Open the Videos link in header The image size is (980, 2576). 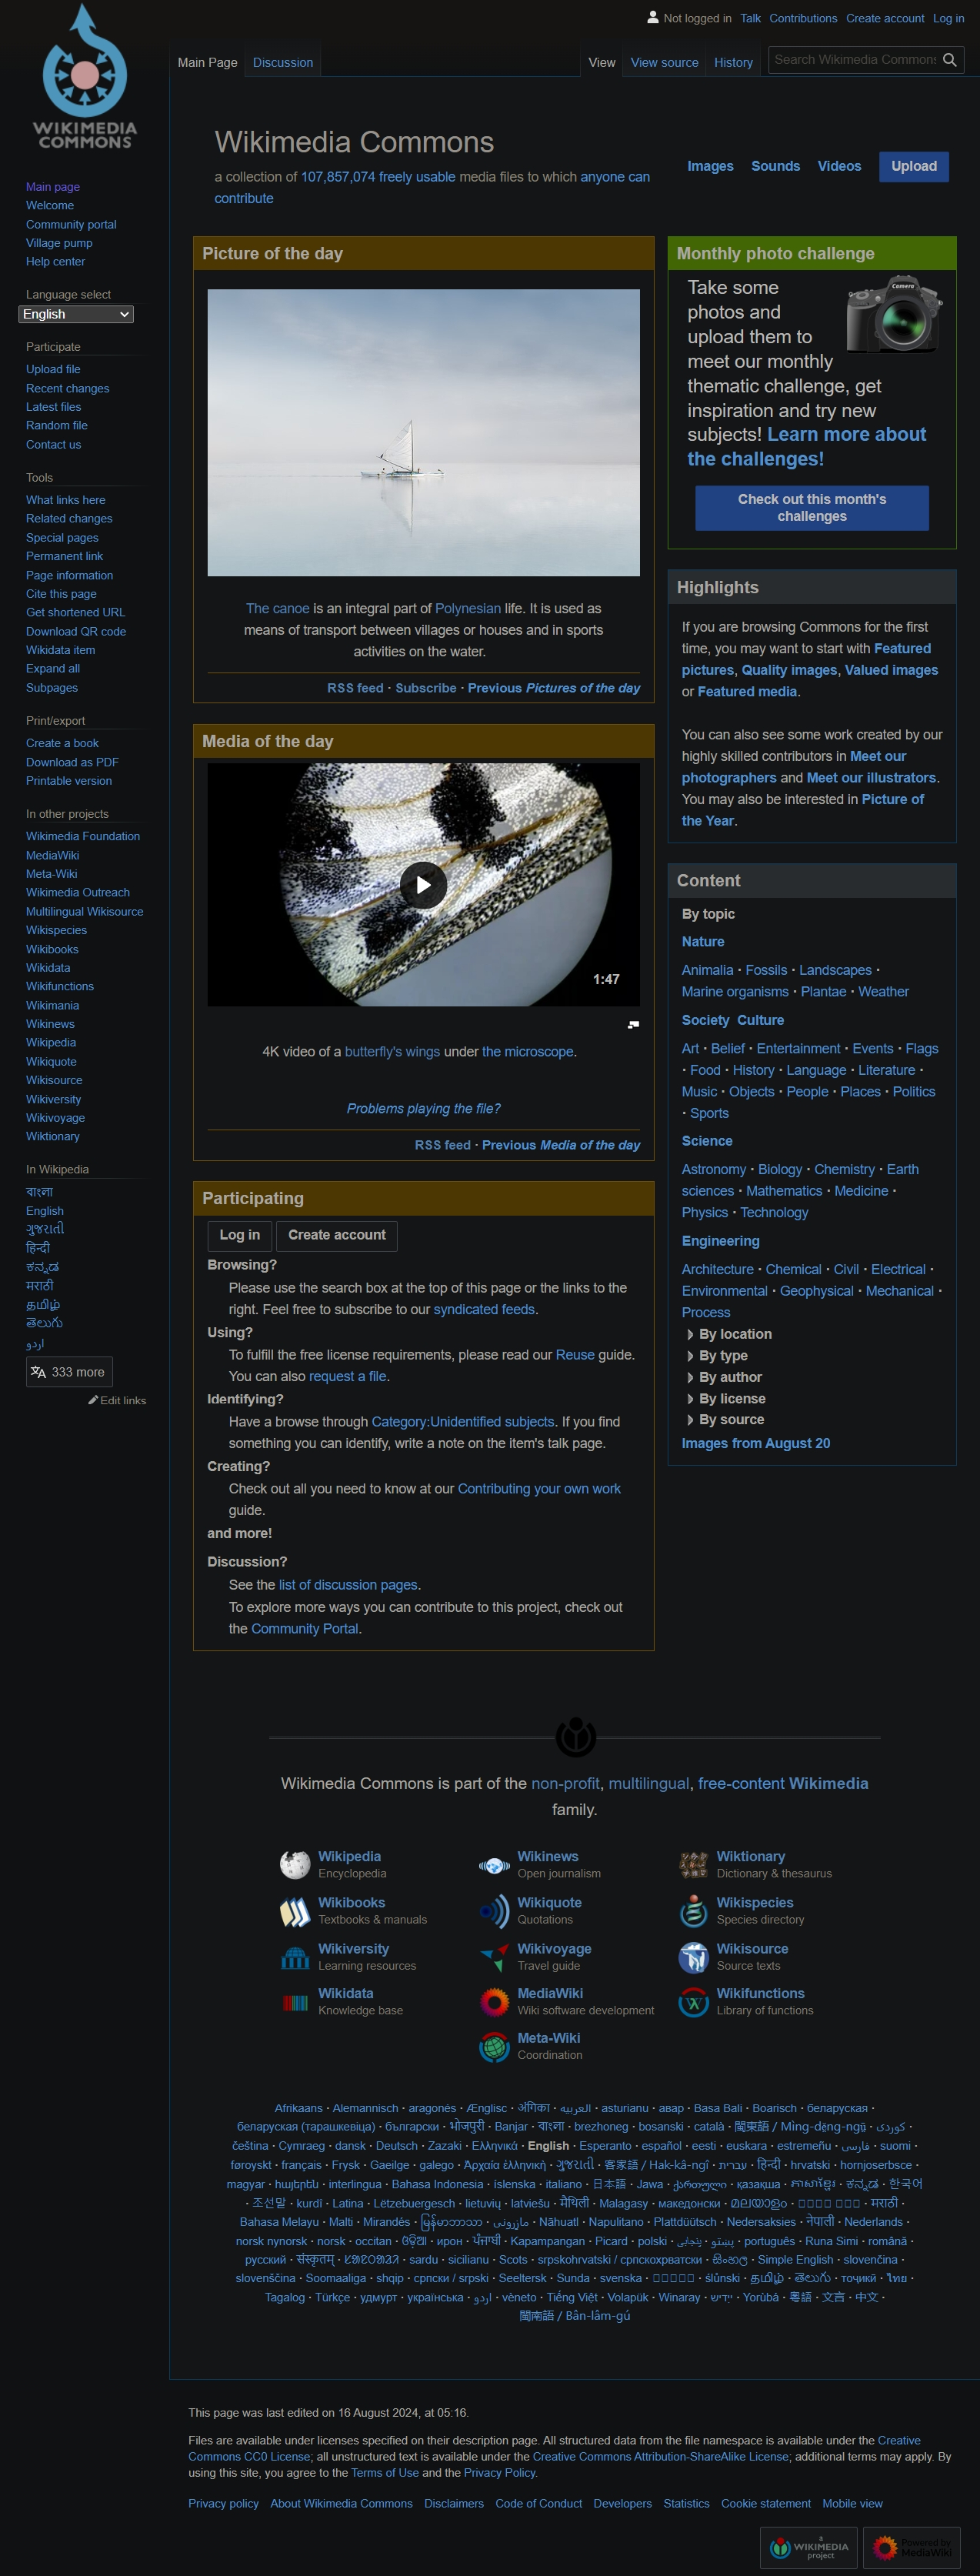[839, 166]
